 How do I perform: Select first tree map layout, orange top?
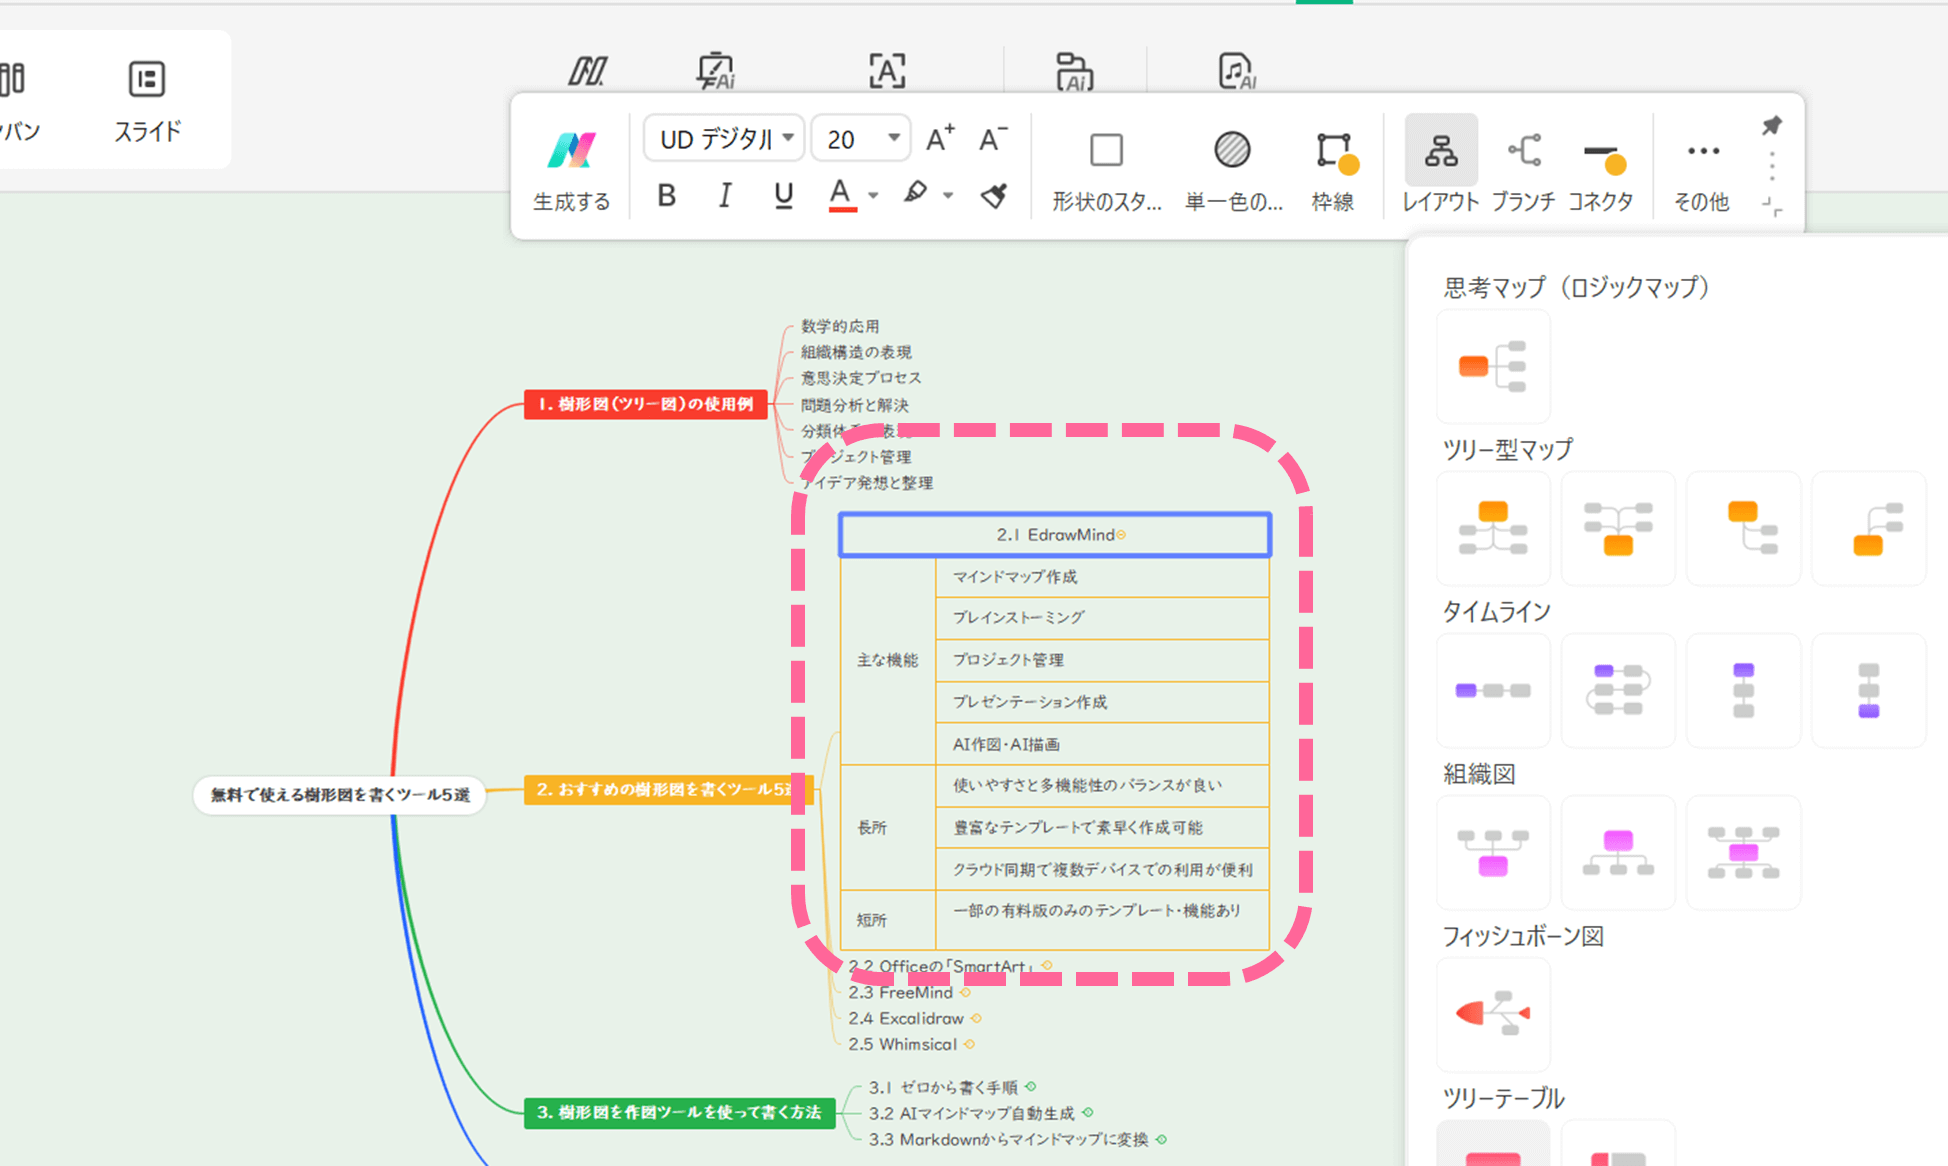coord(1493,528)
